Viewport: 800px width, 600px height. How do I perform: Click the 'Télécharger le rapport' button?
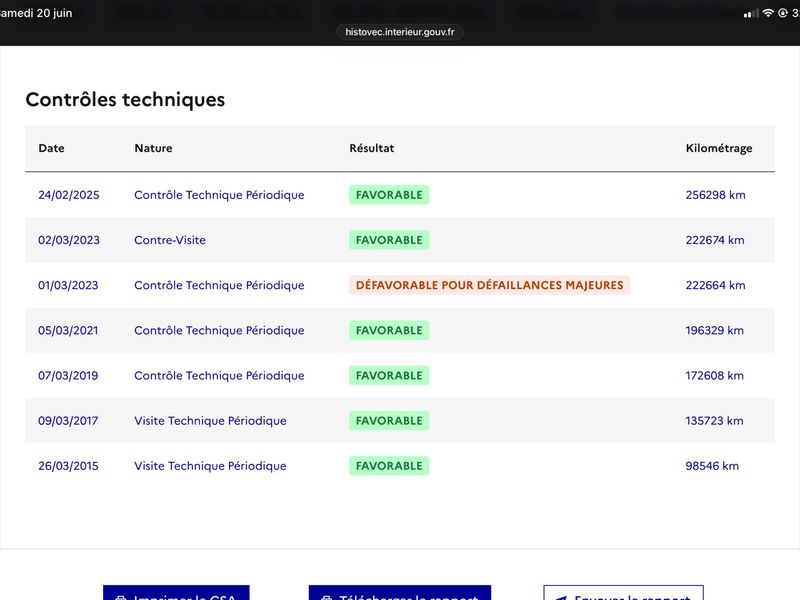click(400, 593)
